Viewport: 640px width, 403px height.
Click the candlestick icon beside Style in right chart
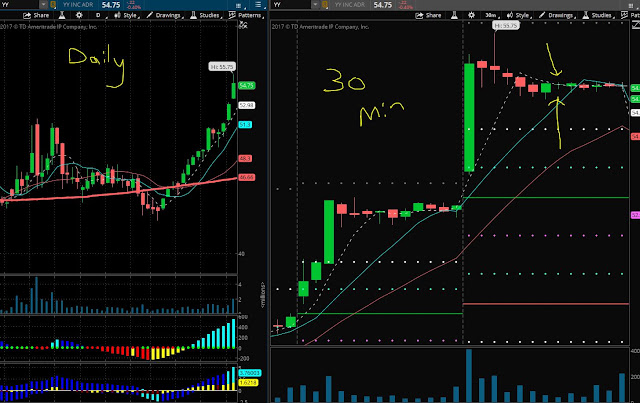click(x=510, y=15)
